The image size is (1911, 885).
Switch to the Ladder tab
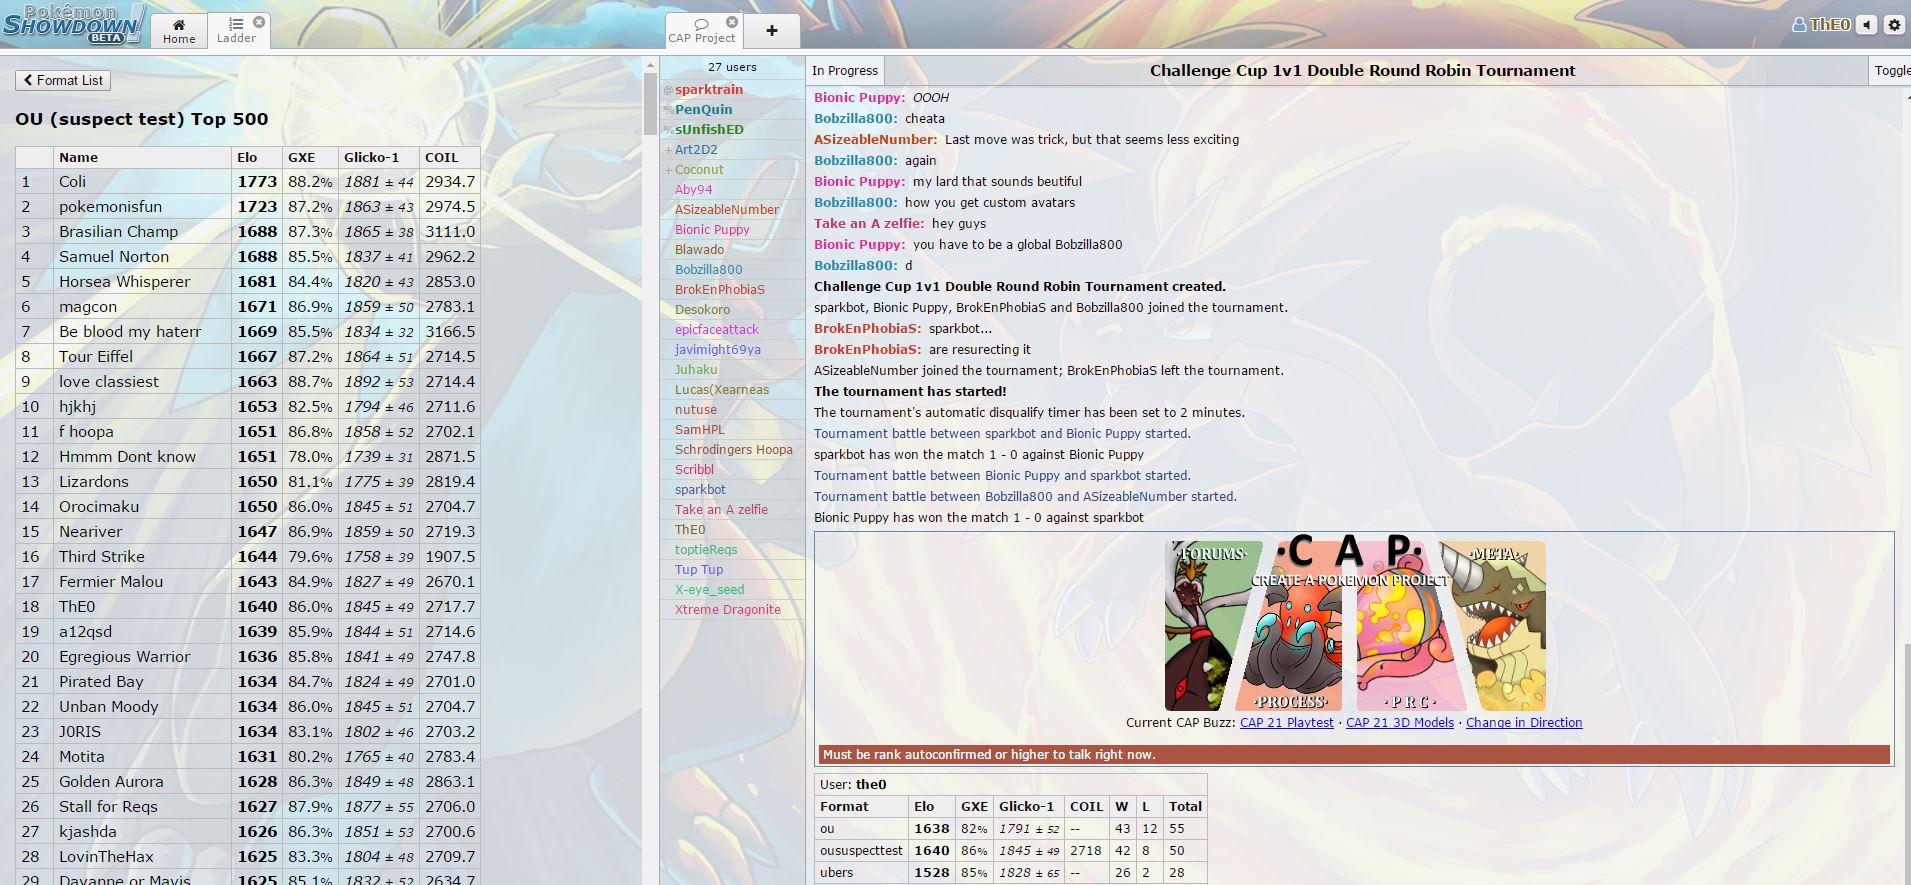click(236, 31)
